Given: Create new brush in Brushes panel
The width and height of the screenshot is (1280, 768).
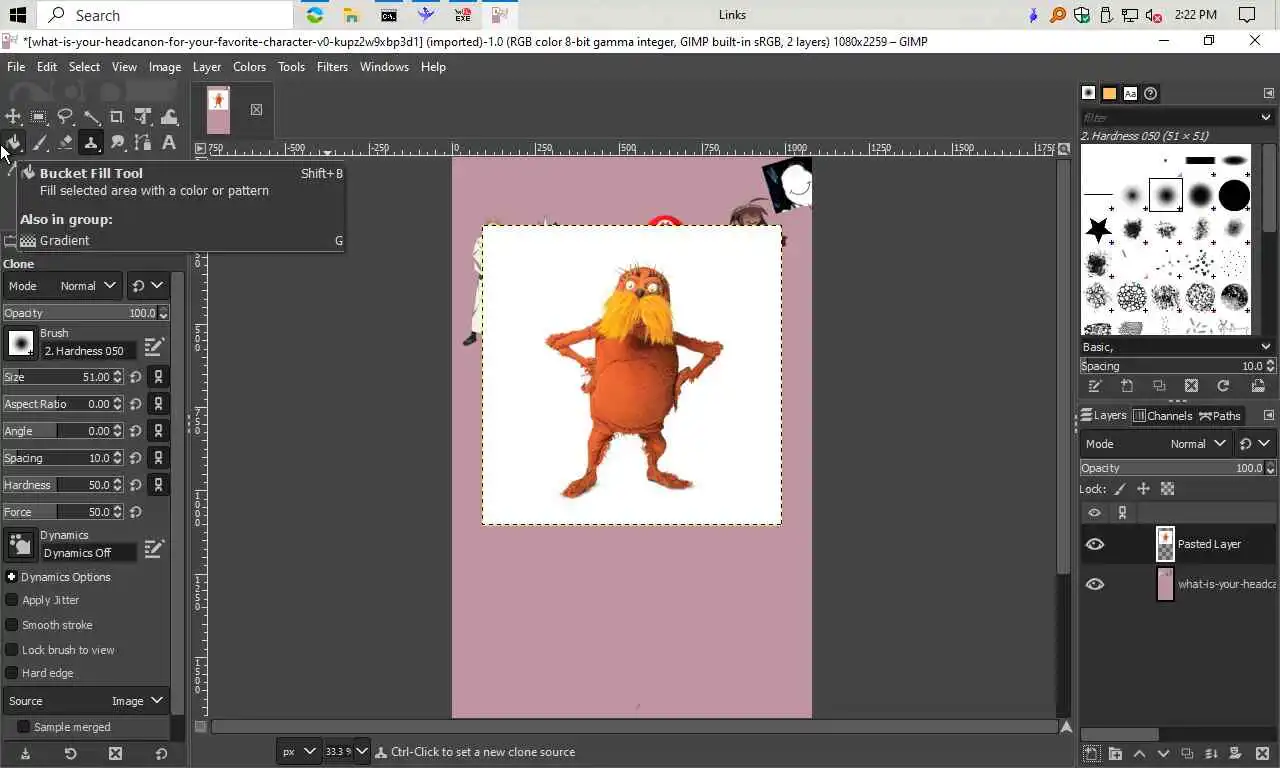Looking at the screenshot, I should point(1127,386).
